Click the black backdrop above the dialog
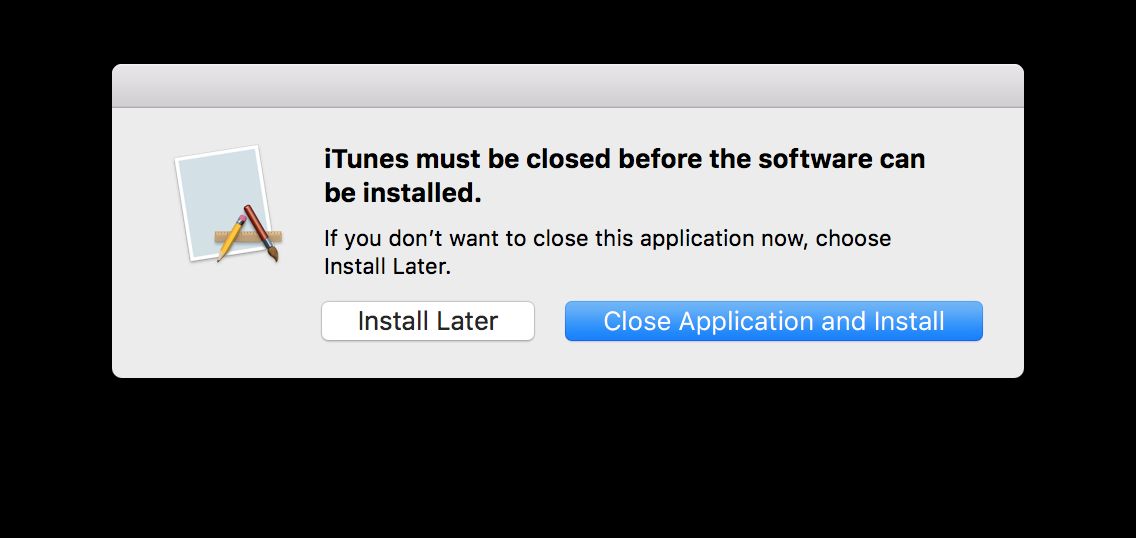The width and height of the screenshot is (1136, 538). (x=568, y=30)
